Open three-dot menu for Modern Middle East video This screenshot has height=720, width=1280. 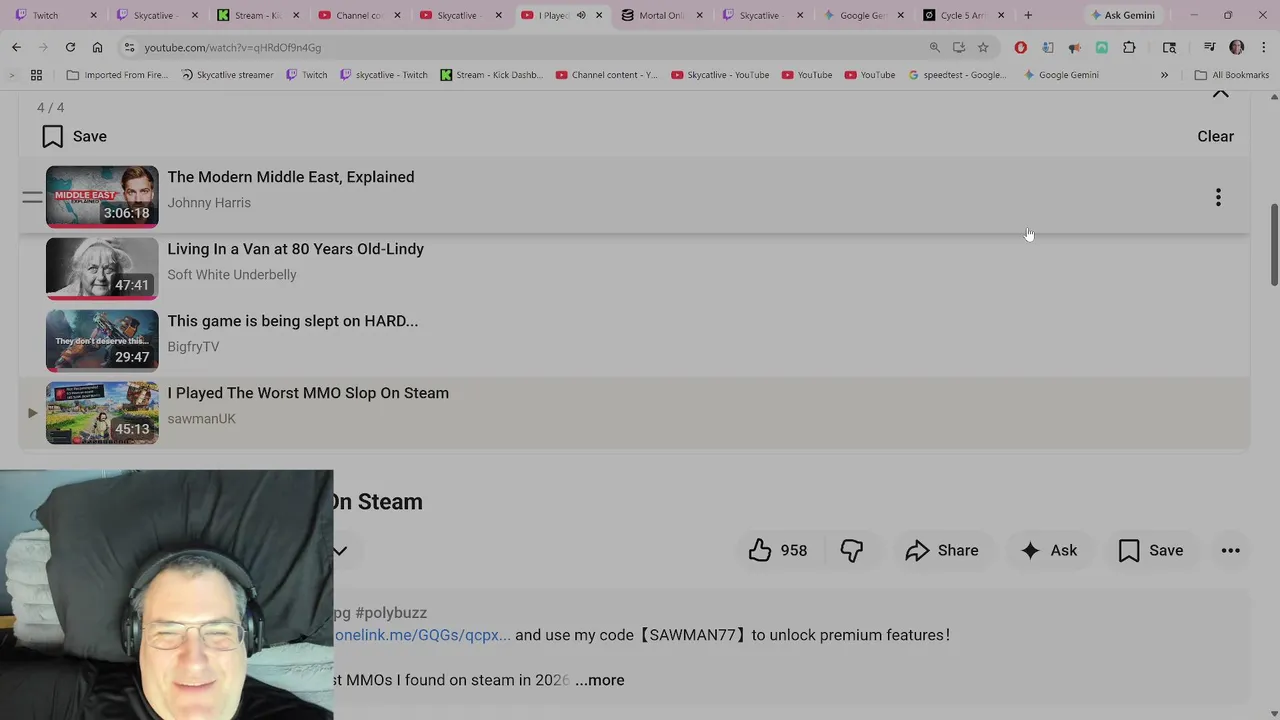click(1218, 197)
